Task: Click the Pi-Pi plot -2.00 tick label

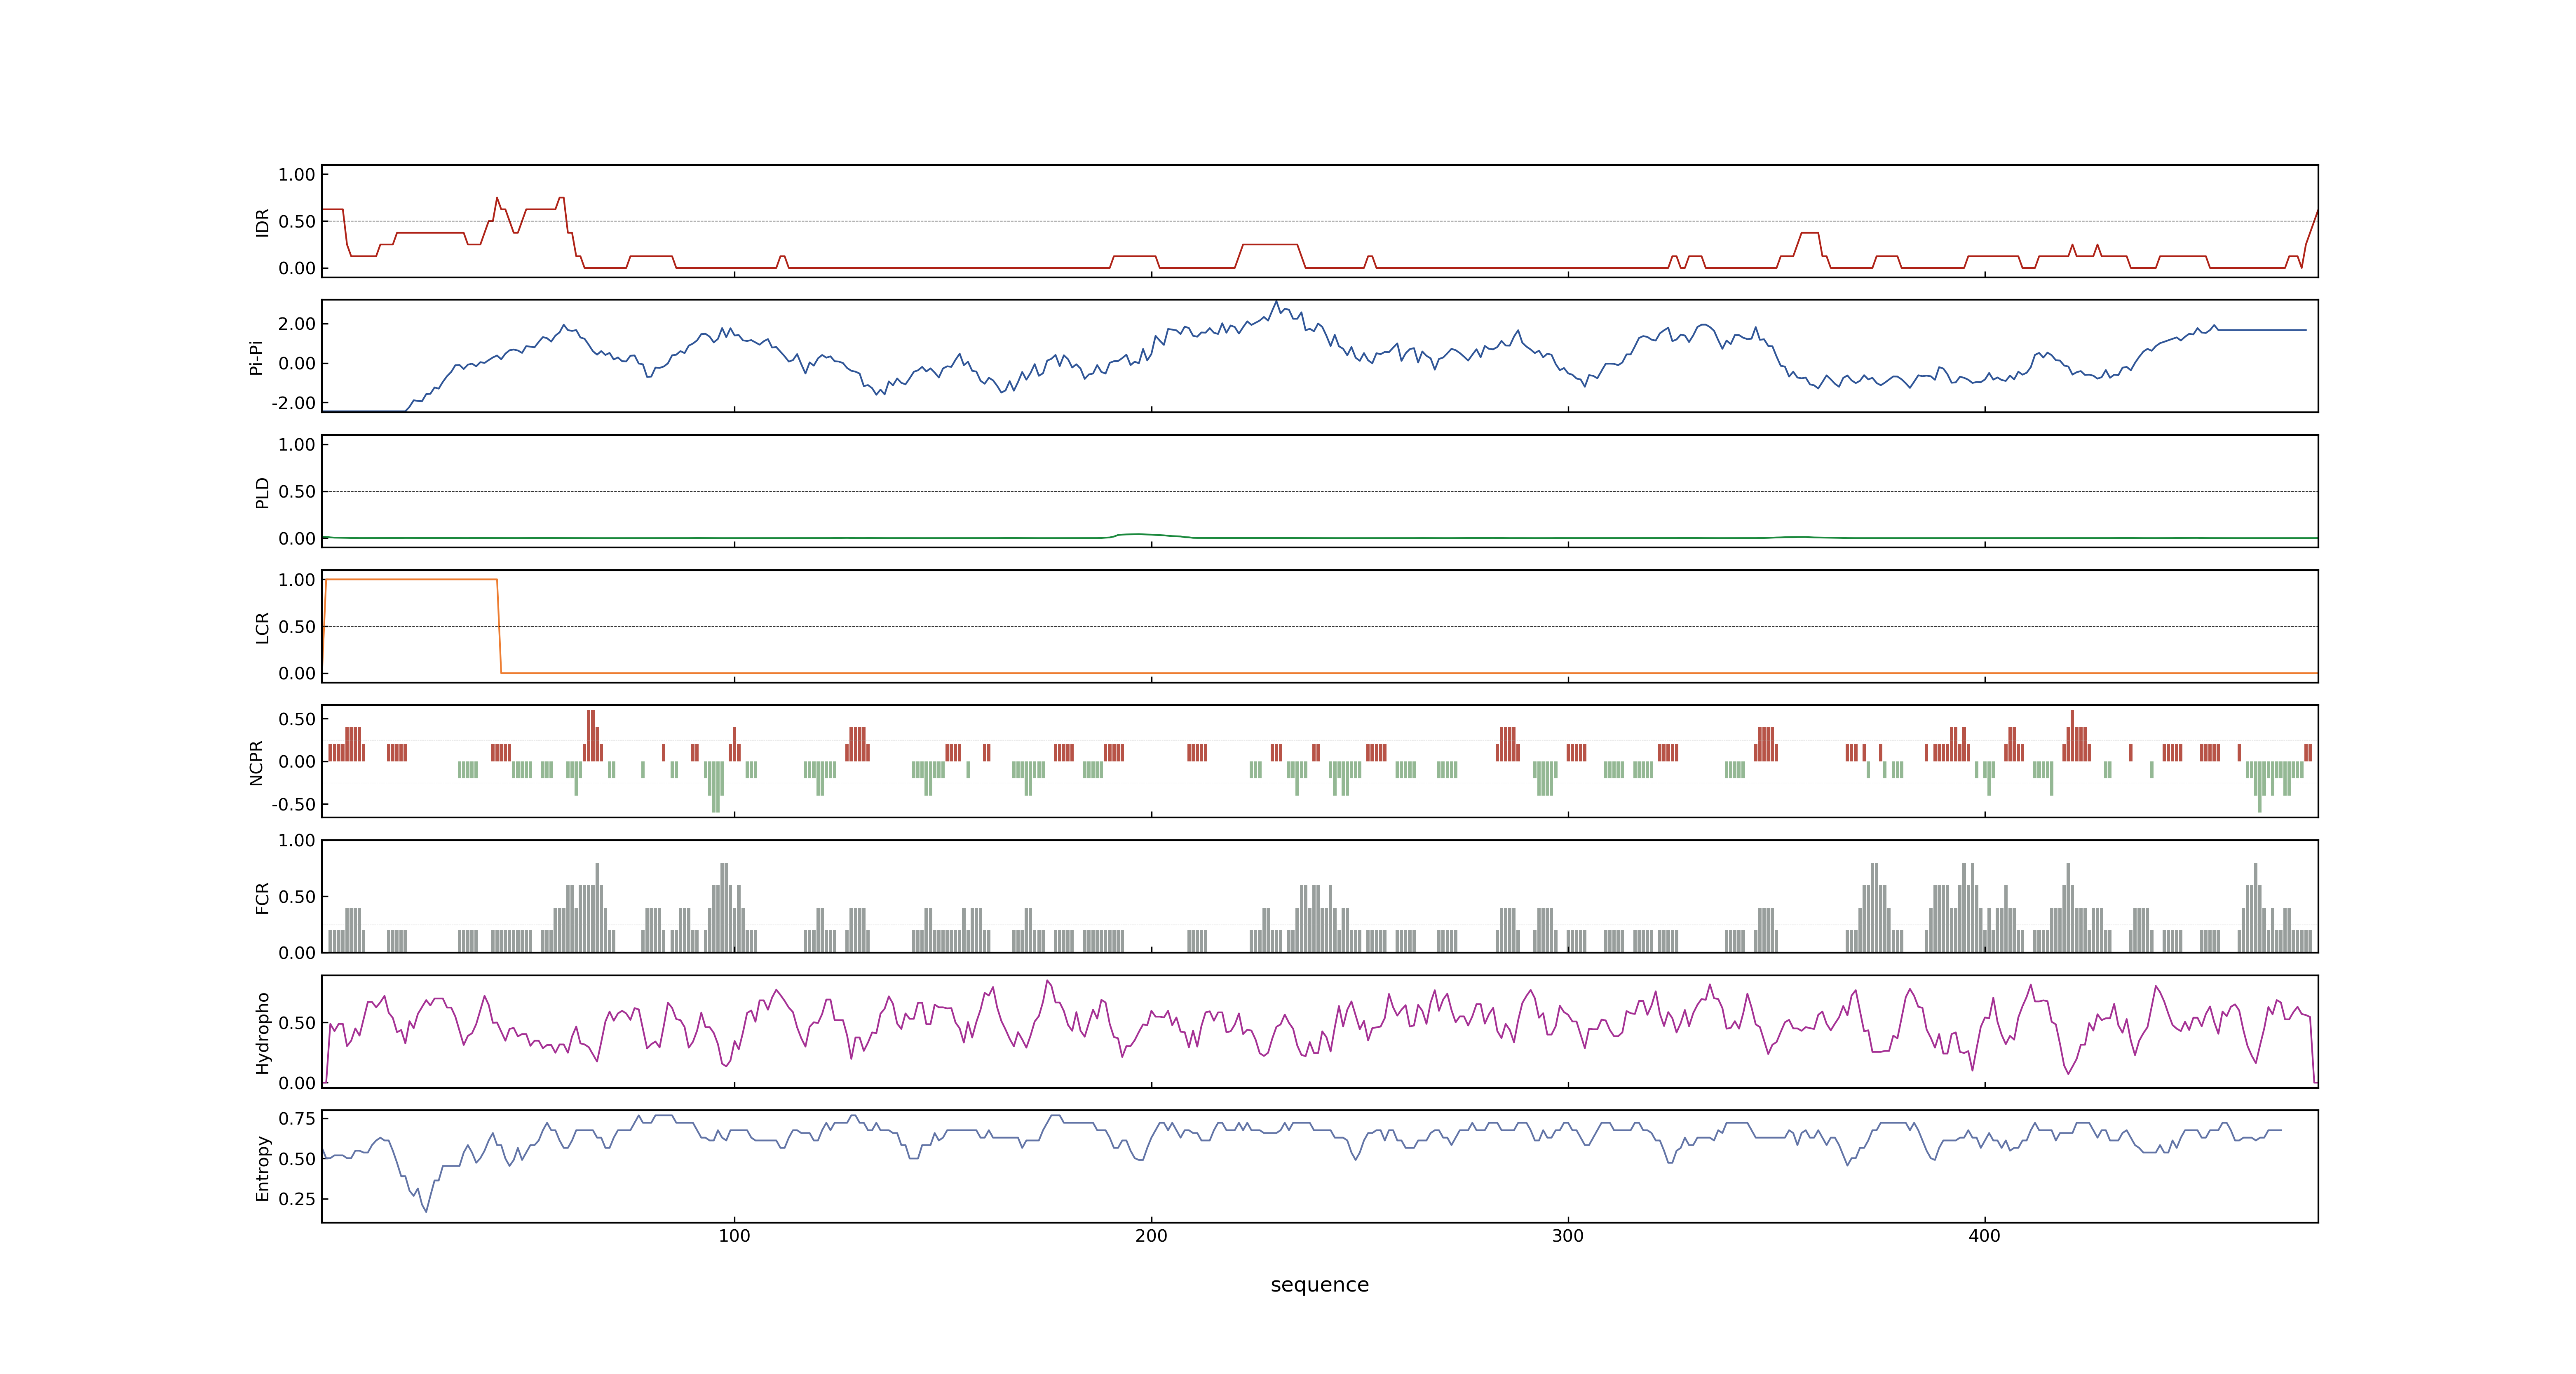Action: coord(293,403)
